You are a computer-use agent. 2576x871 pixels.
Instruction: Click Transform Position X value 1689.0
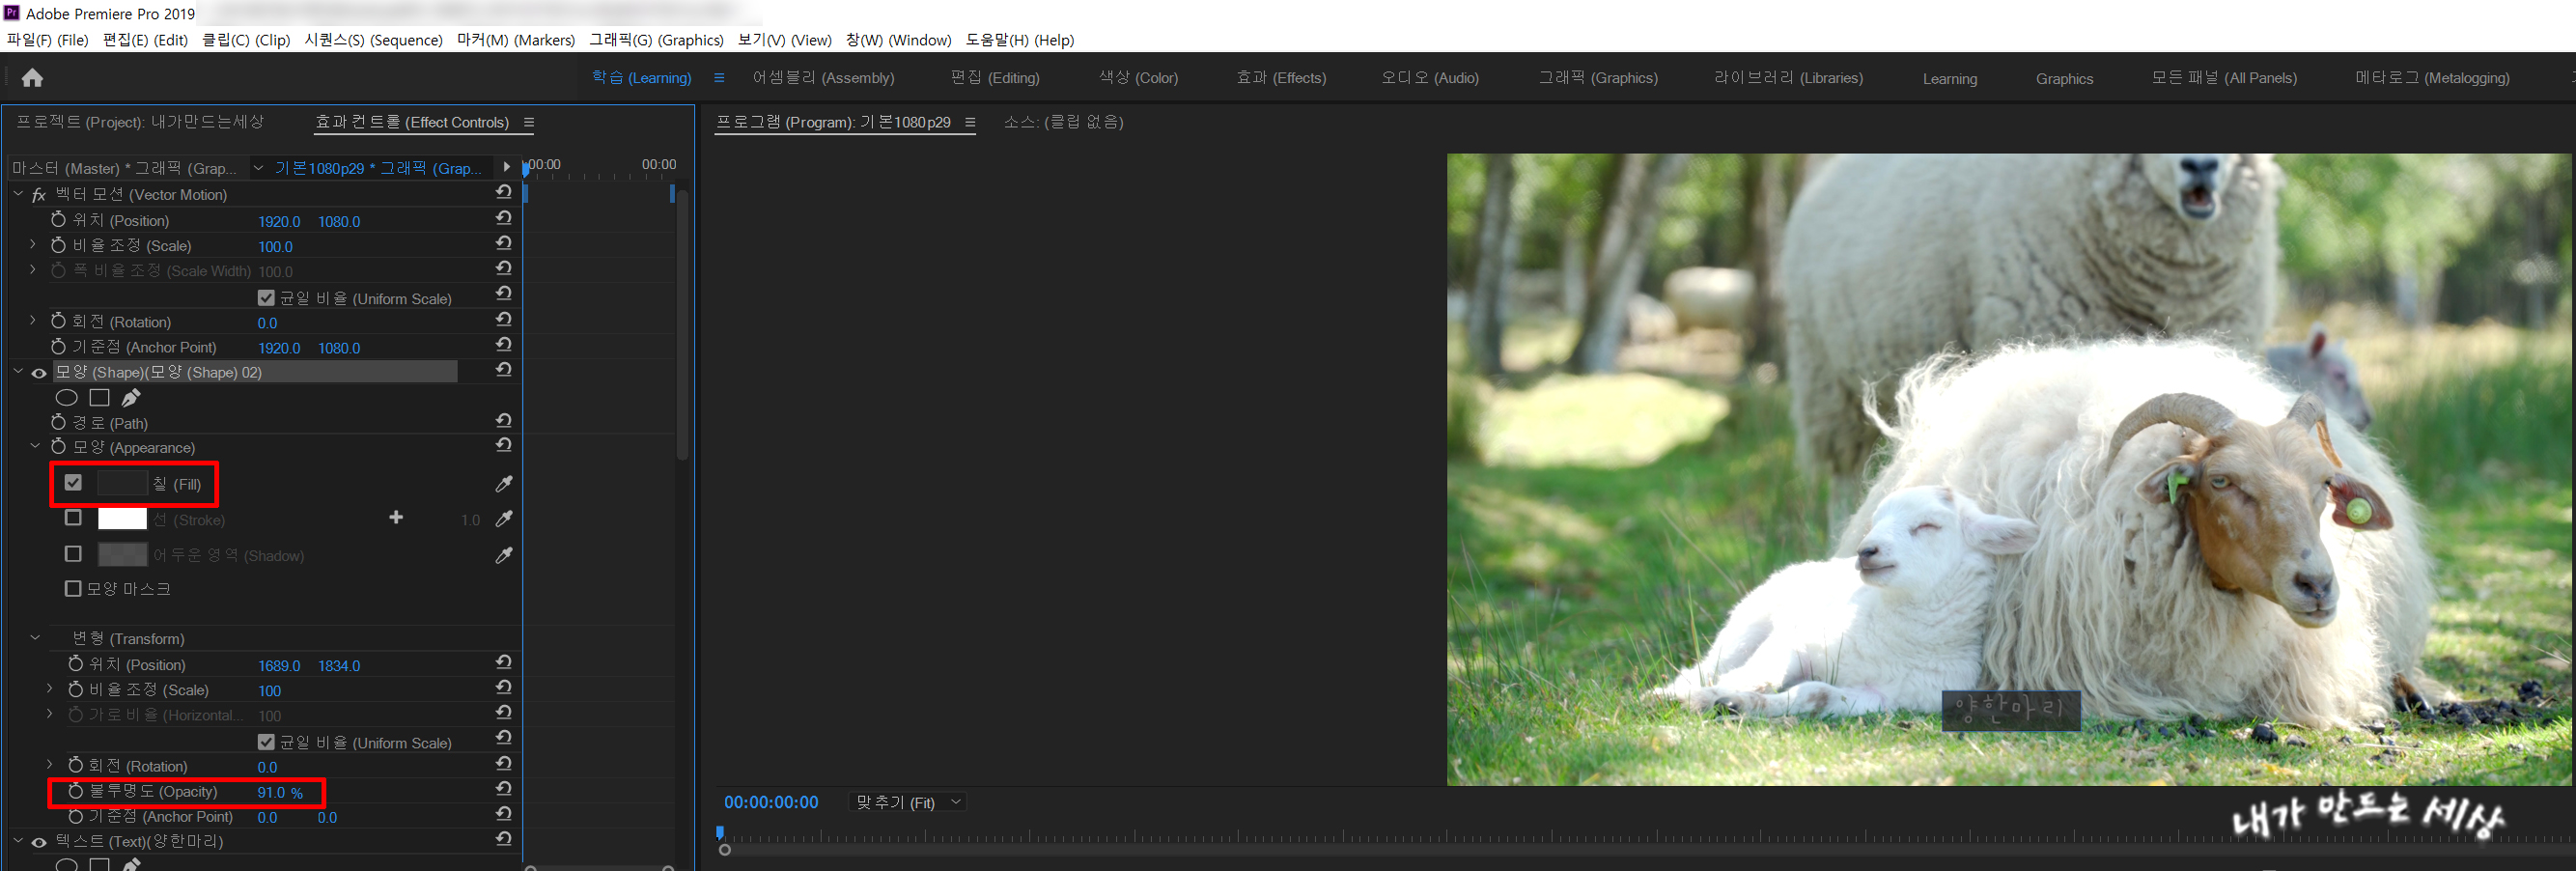point(279,666)
